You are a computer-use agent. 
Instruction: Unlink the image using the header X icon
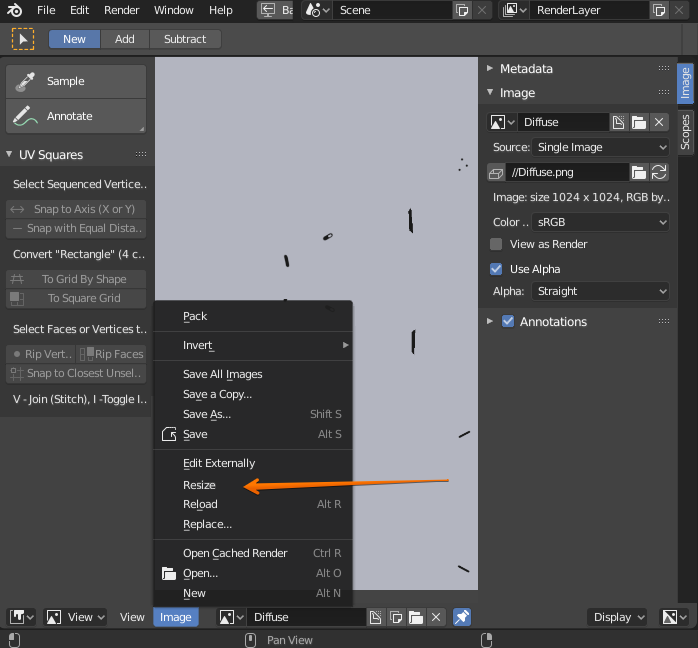pos(436,617)
